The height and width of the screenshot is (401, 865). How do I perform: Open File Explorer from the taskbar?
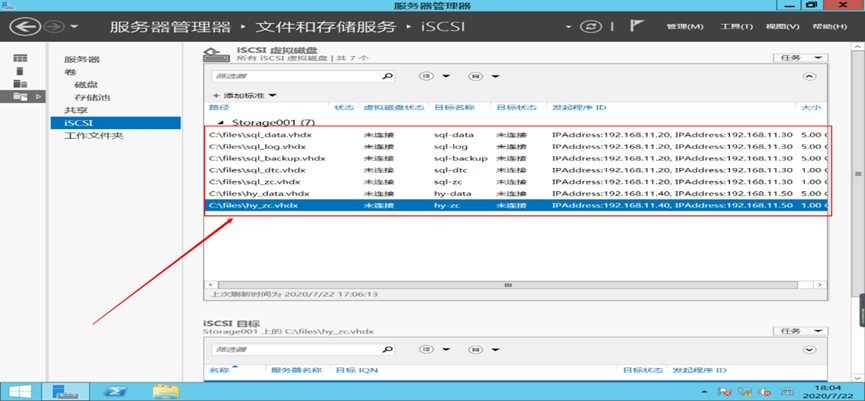pos(165,391)
